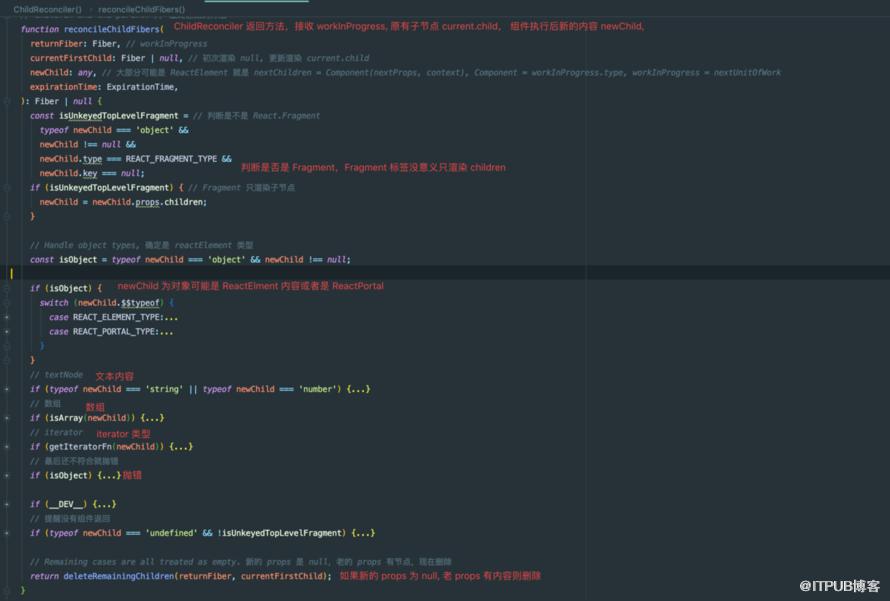Click the 'key' property in newChild.key
Screen dimensions: 890x601
pyautogui.click(x=90, y=174)
